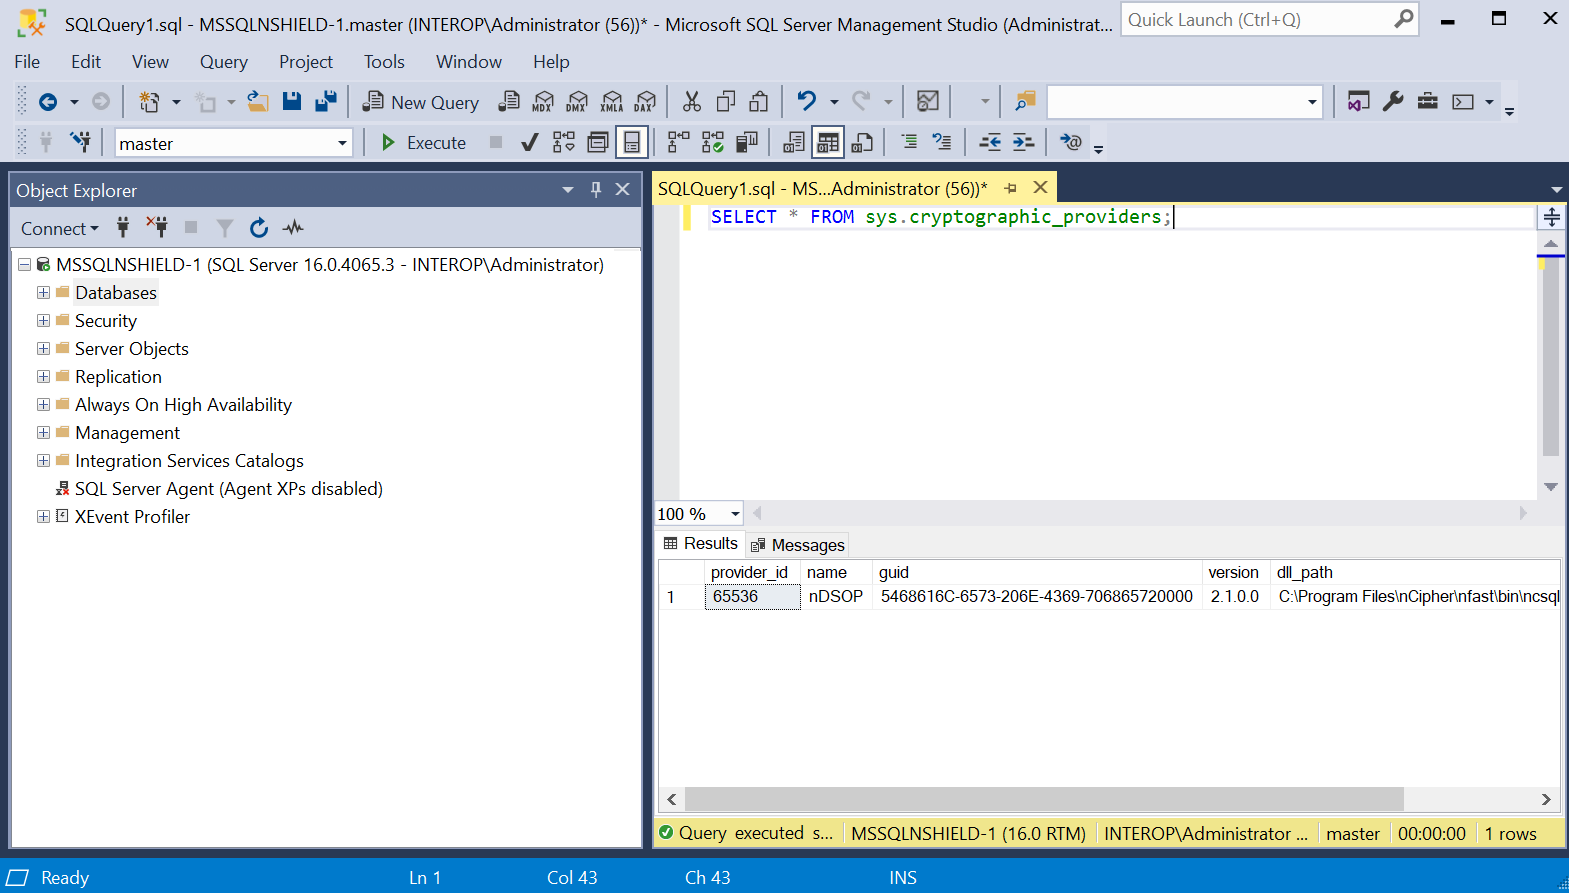
Task: Toggle IntelliSense Enabled button
Action: pos(632,142)
